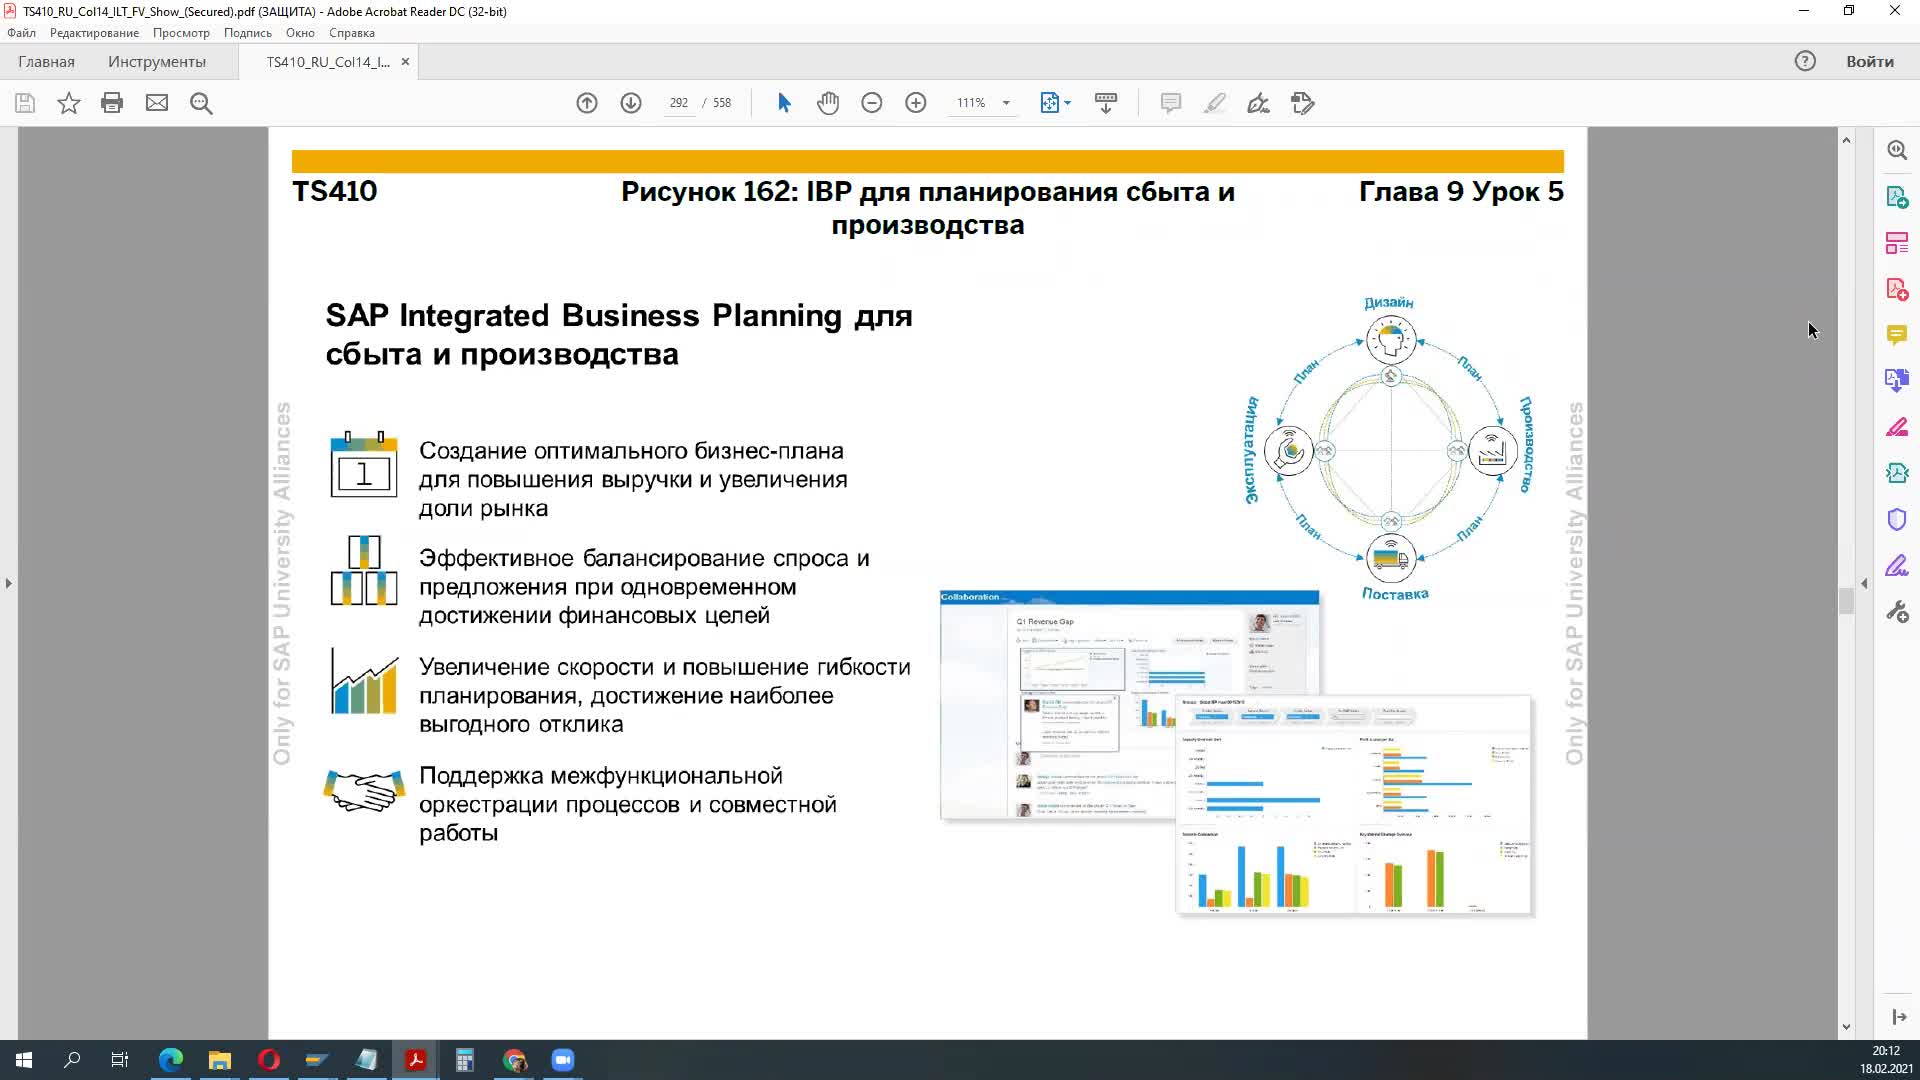Click the vertical scrollbar thumb
This screenshot has height=1080, width=1920.
pos(1846,600)
